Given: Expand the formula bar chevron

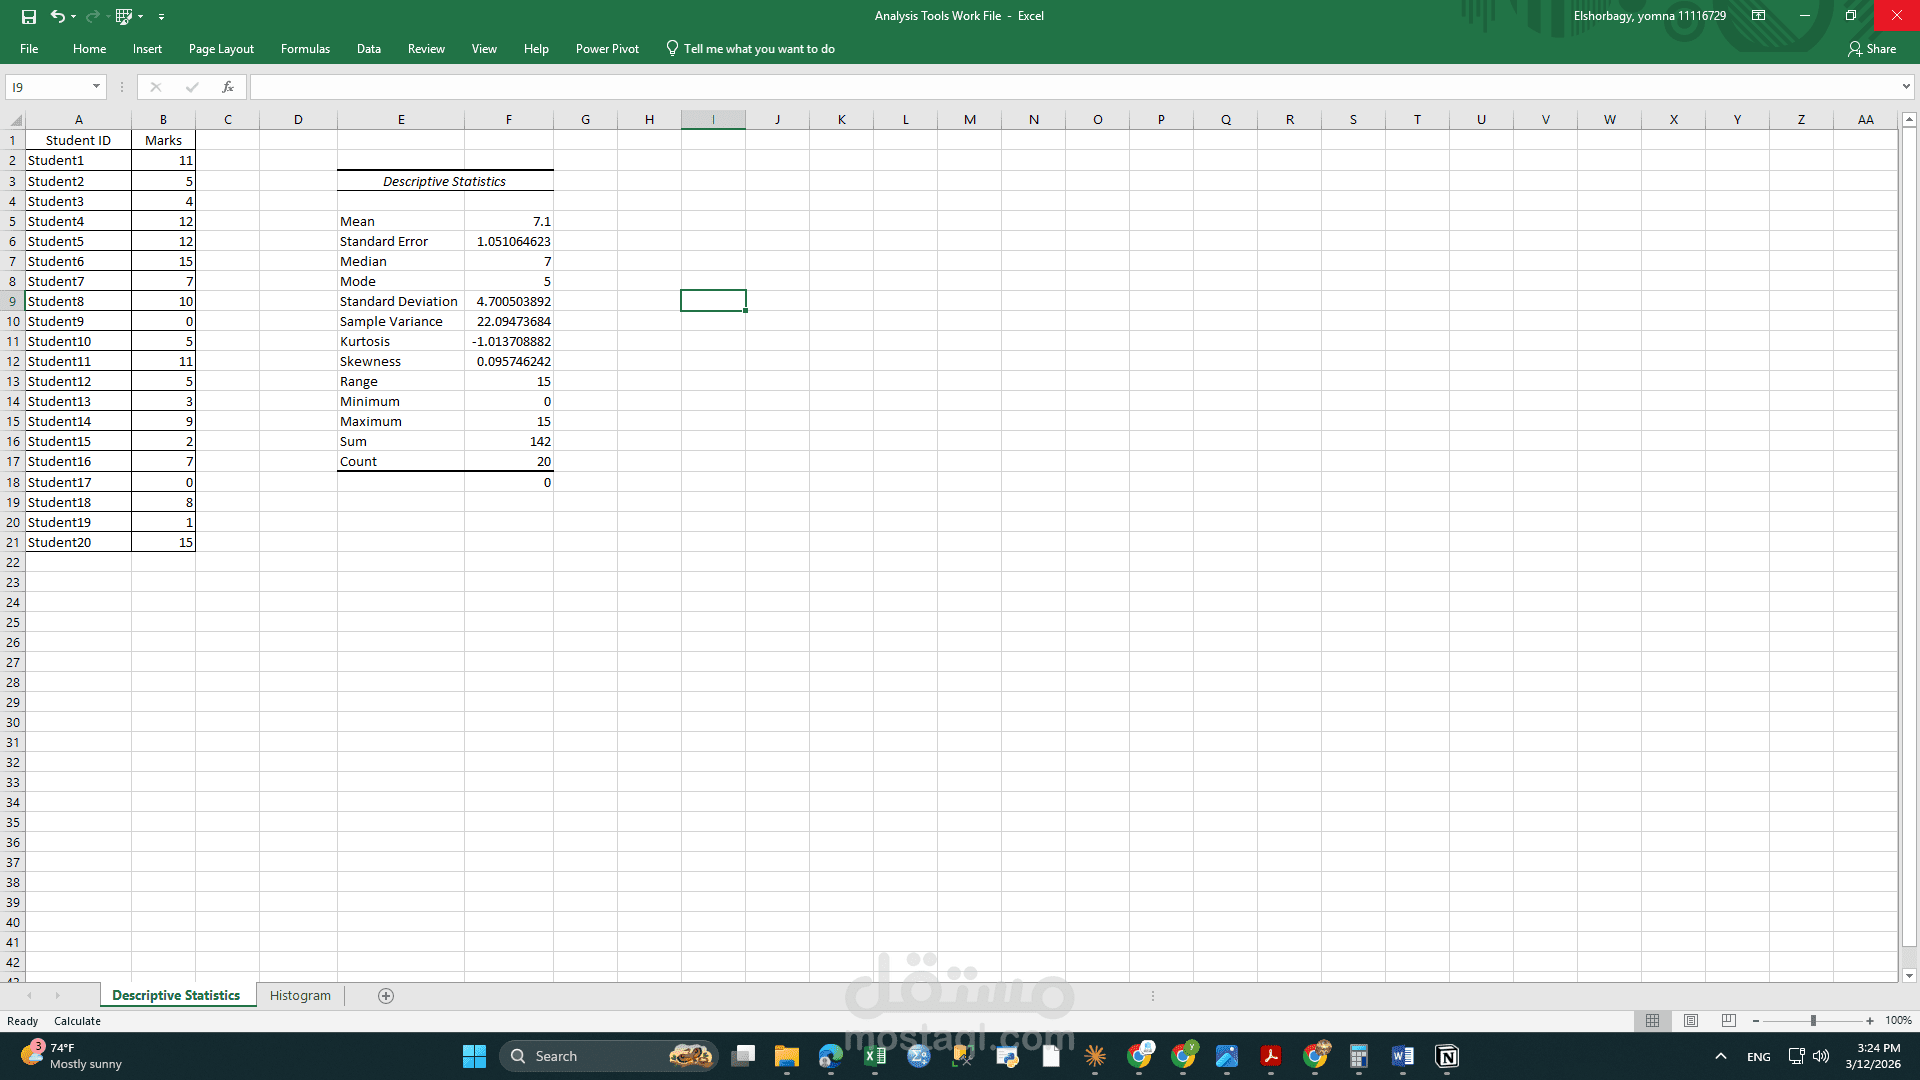Looking at the screenshot, I should coord(1906,87).
